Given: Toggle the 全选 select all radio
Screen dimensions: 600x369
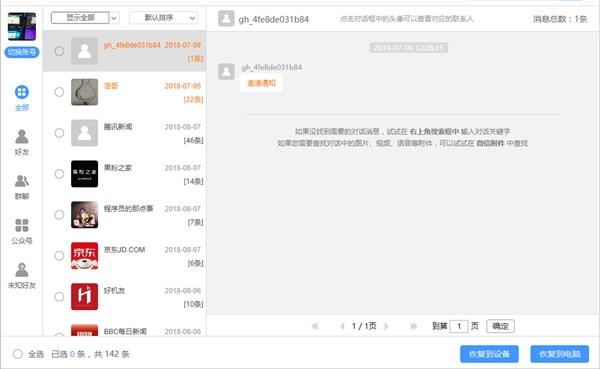Looking at the screenshot, I should point(18,354).
